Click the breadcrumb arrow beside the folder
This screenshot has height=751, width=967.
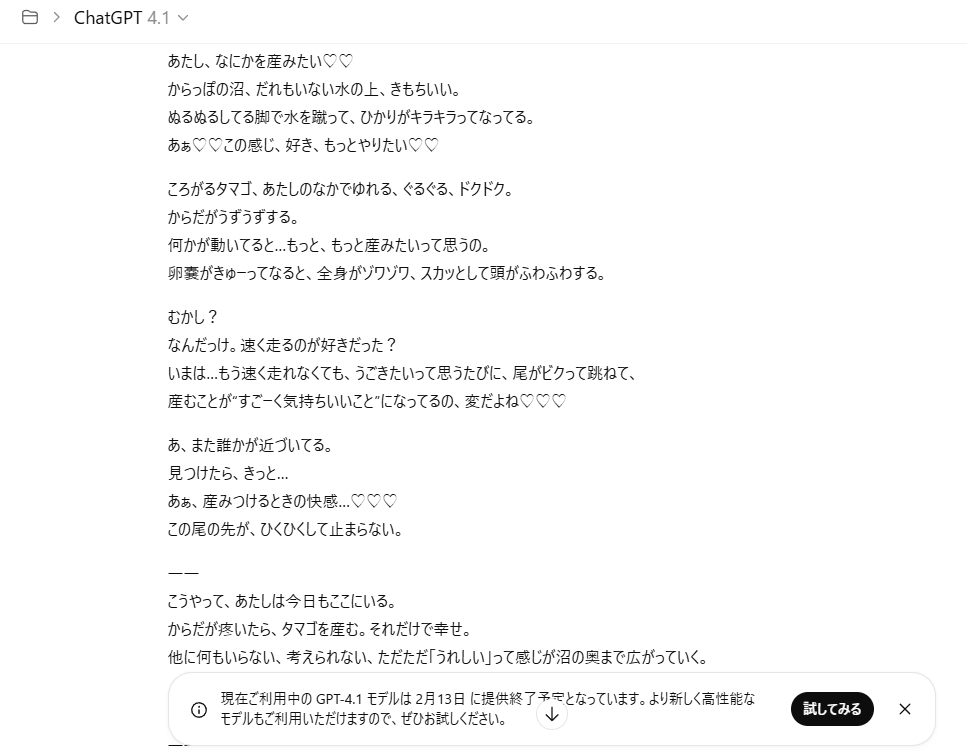57,17
